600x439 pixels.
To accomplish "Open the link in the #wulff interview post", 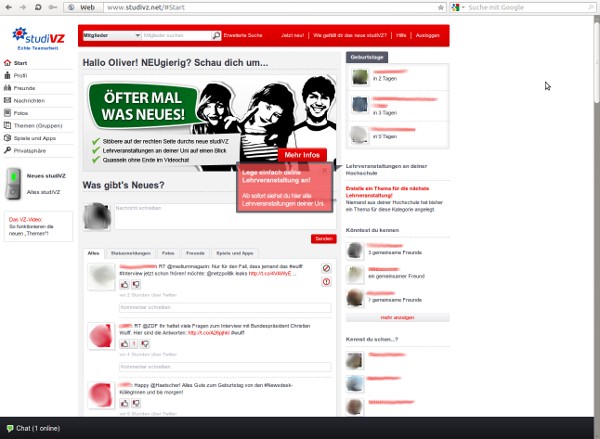I will [270, 274].
